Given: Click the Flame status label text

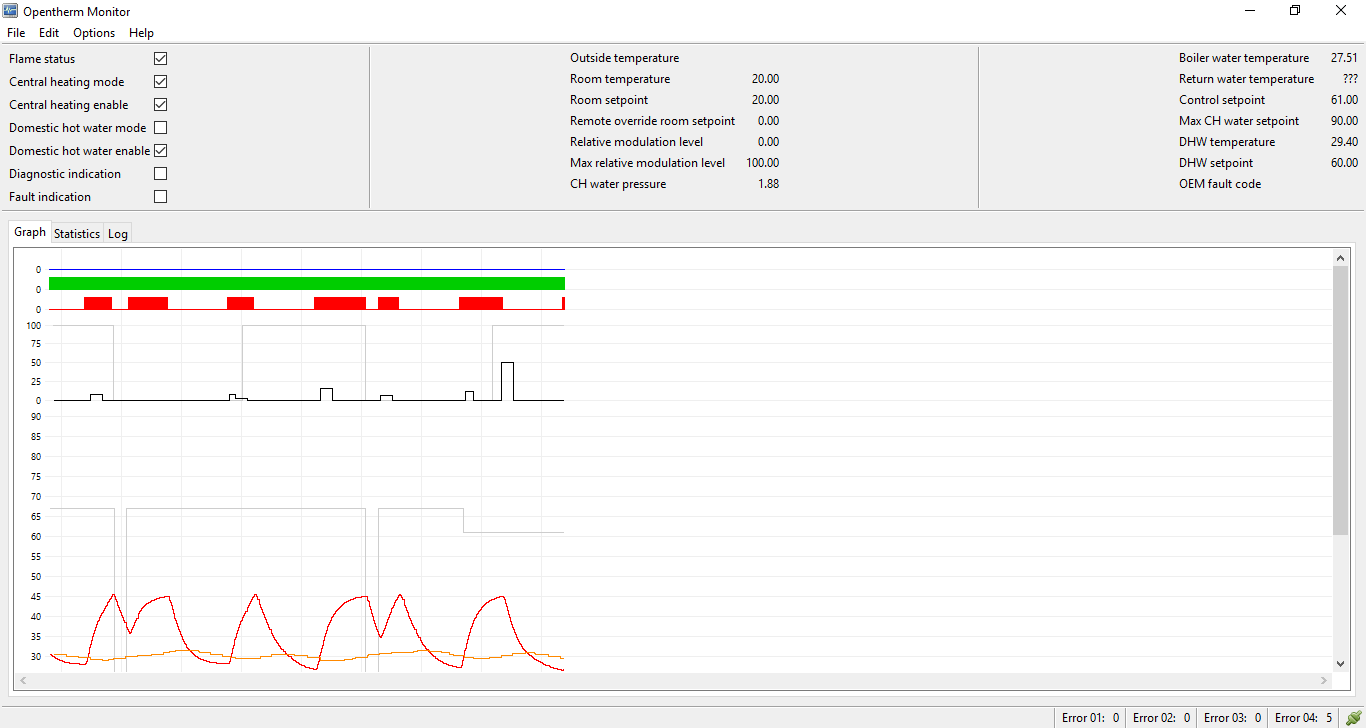Looking at the screenshot, I should click(x=42, y=59).
